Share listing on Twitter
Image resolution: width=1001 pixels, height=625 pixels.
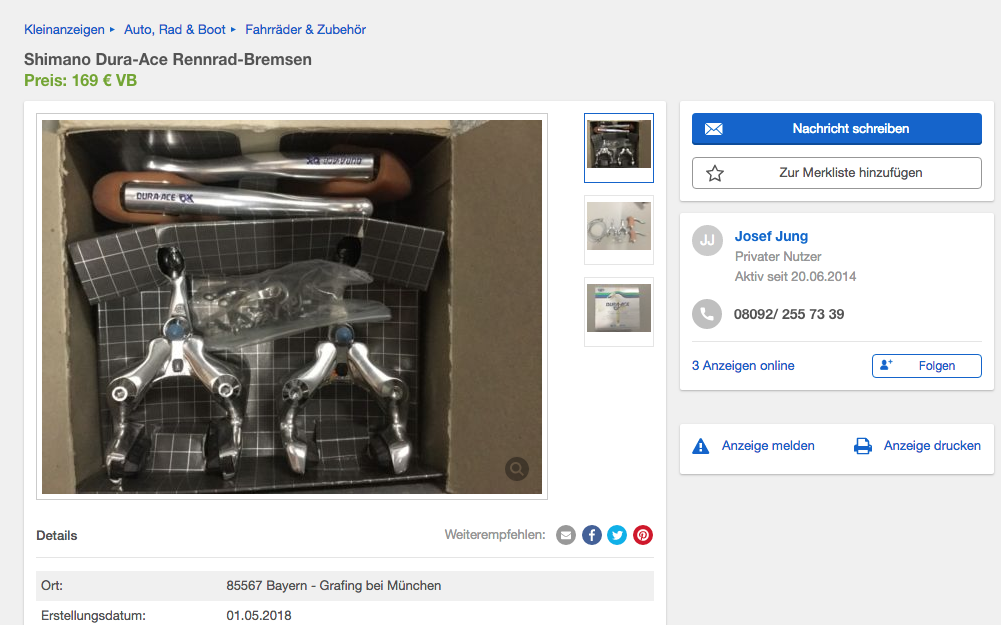click(617, 535)
